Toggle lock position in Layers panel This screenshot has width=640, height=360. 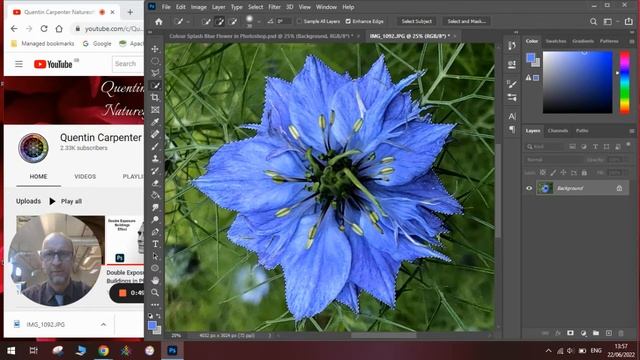click(563, 173)
